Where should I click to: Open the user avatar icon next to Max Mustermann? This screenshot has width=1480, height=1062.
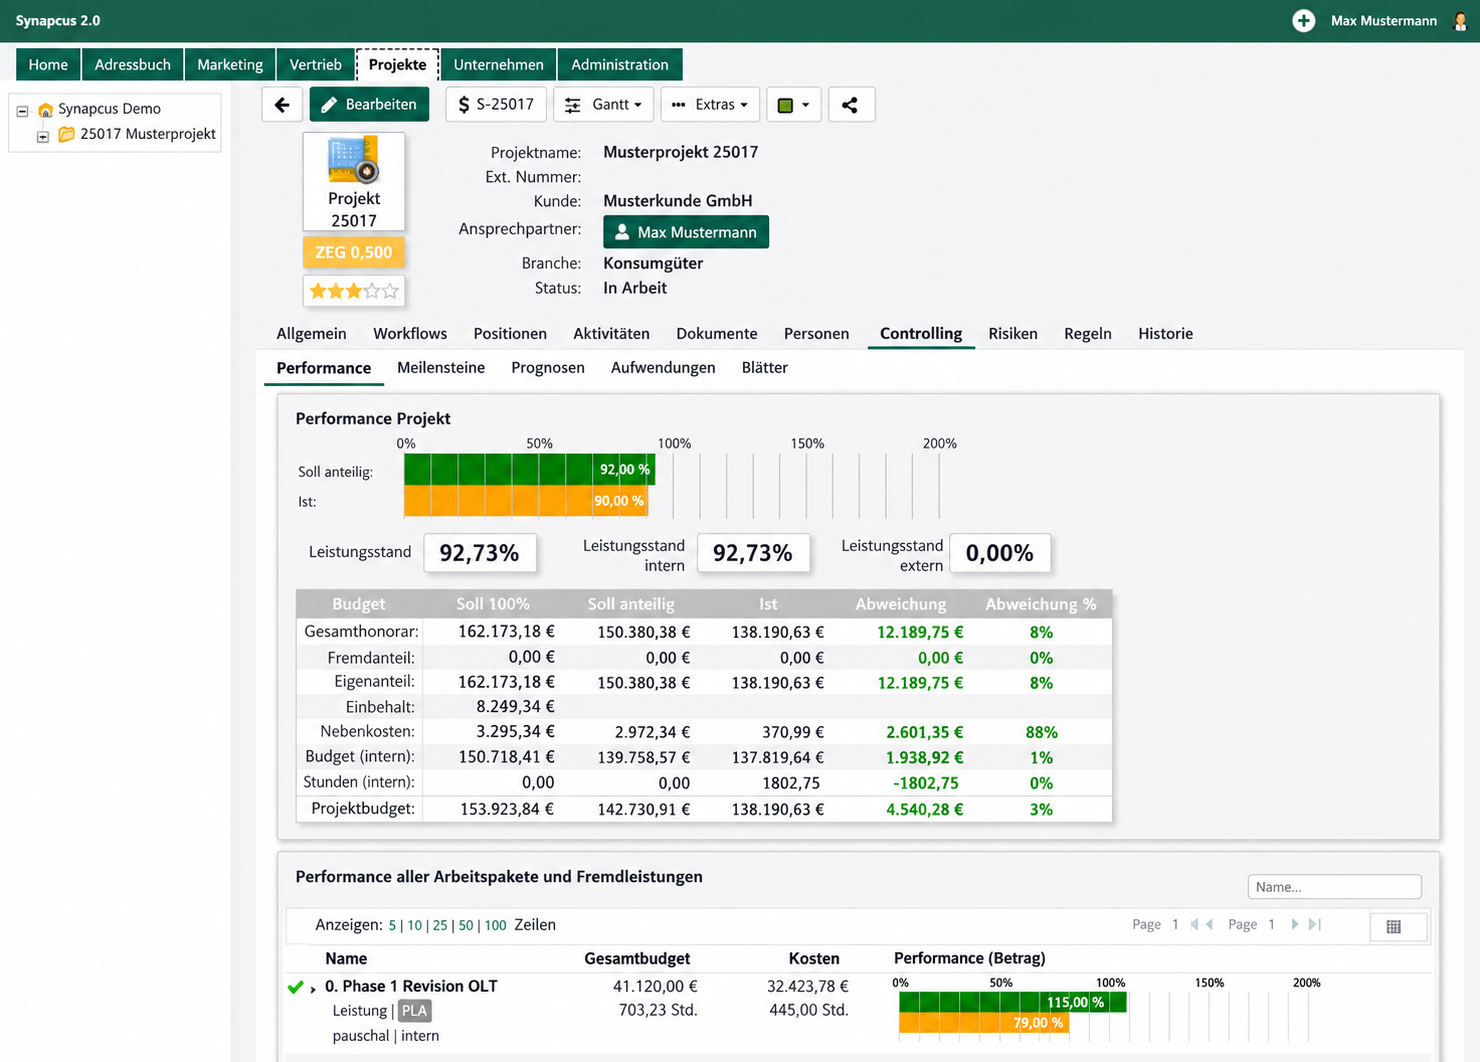coord(1460,21)
